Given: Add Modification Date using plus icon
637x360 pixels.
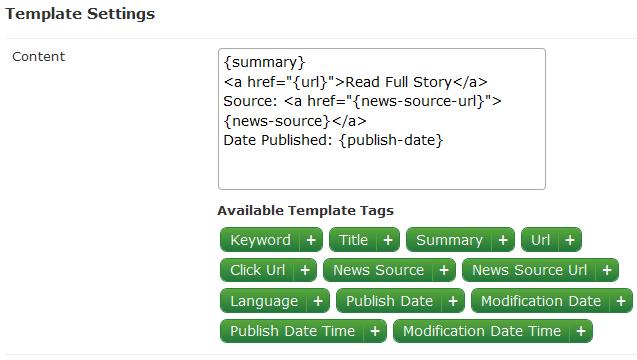Looking at the screenshot, I should 621,301.
